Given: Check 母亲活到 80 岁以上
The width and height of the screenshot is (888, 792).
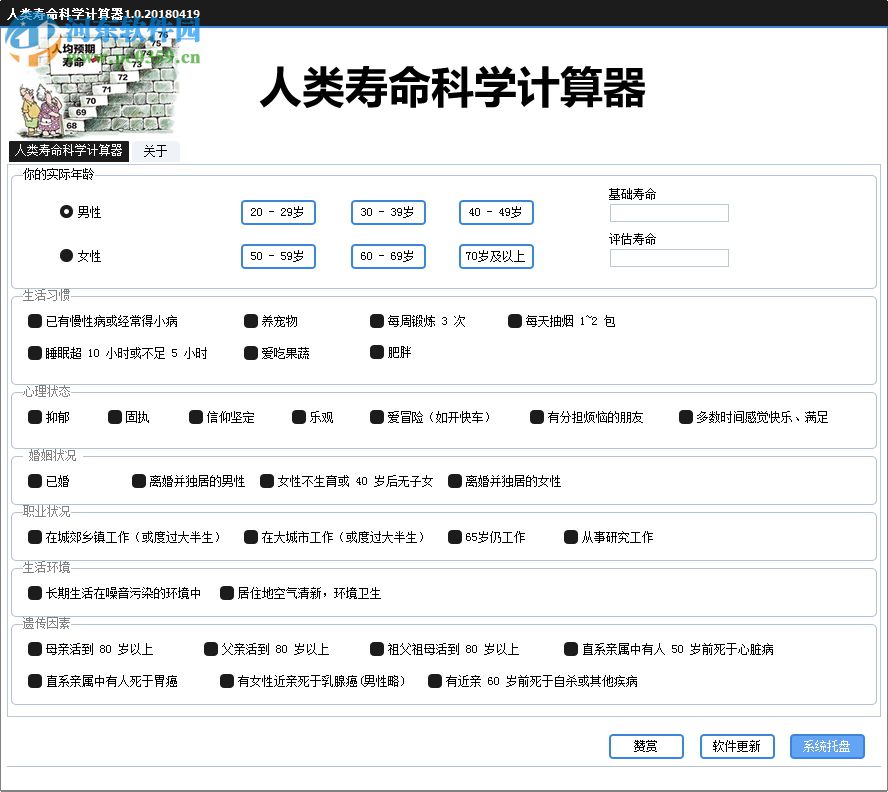Looking at the screenshot, I should pyautogui.click(x=33, y=649).
